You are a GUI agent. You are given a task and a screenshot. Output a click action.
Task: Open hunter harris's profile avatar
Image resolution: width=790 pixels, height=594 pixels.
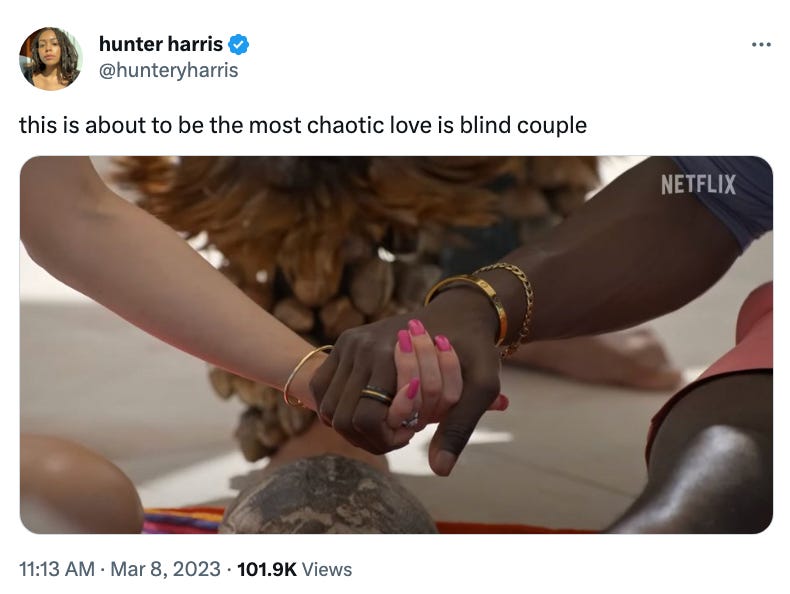coord(50,58)
